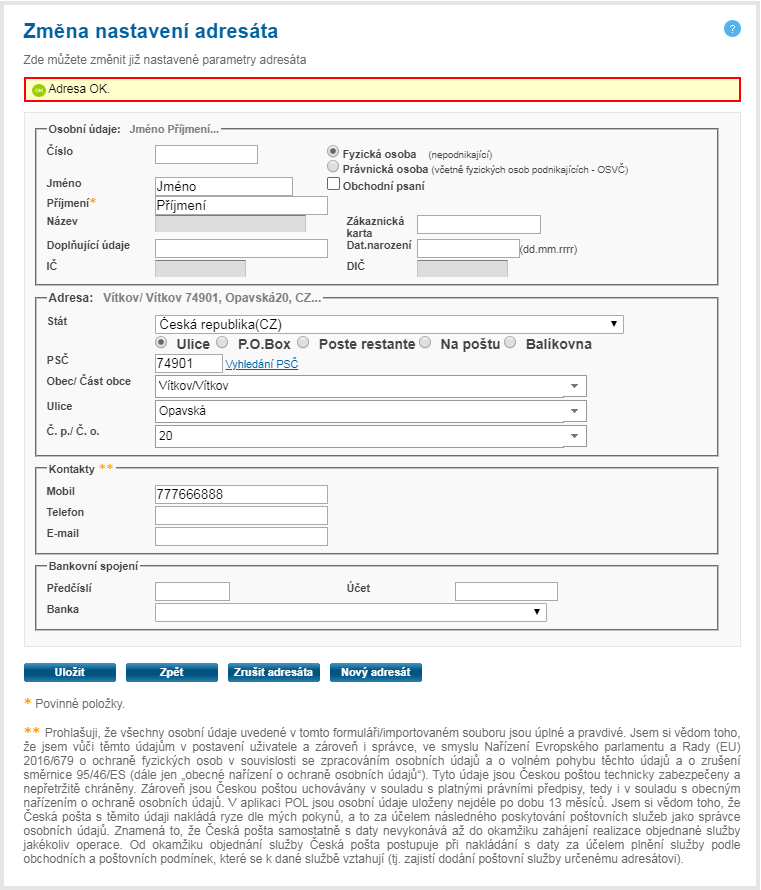The width and height of the screenshot is (761, 890).
Task: Enable the Obchodní psaní checkbox
Action: pos(334,185)
